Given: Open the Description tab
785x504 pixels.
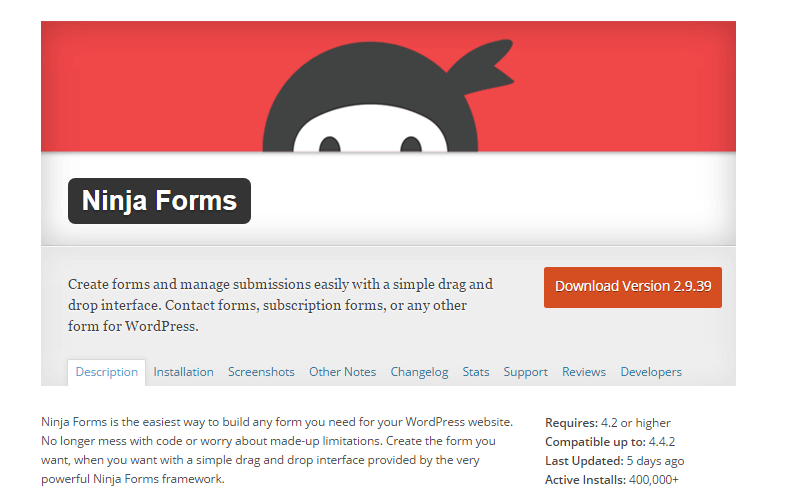Looking at the screenshot, I should [x=107, y=372].
